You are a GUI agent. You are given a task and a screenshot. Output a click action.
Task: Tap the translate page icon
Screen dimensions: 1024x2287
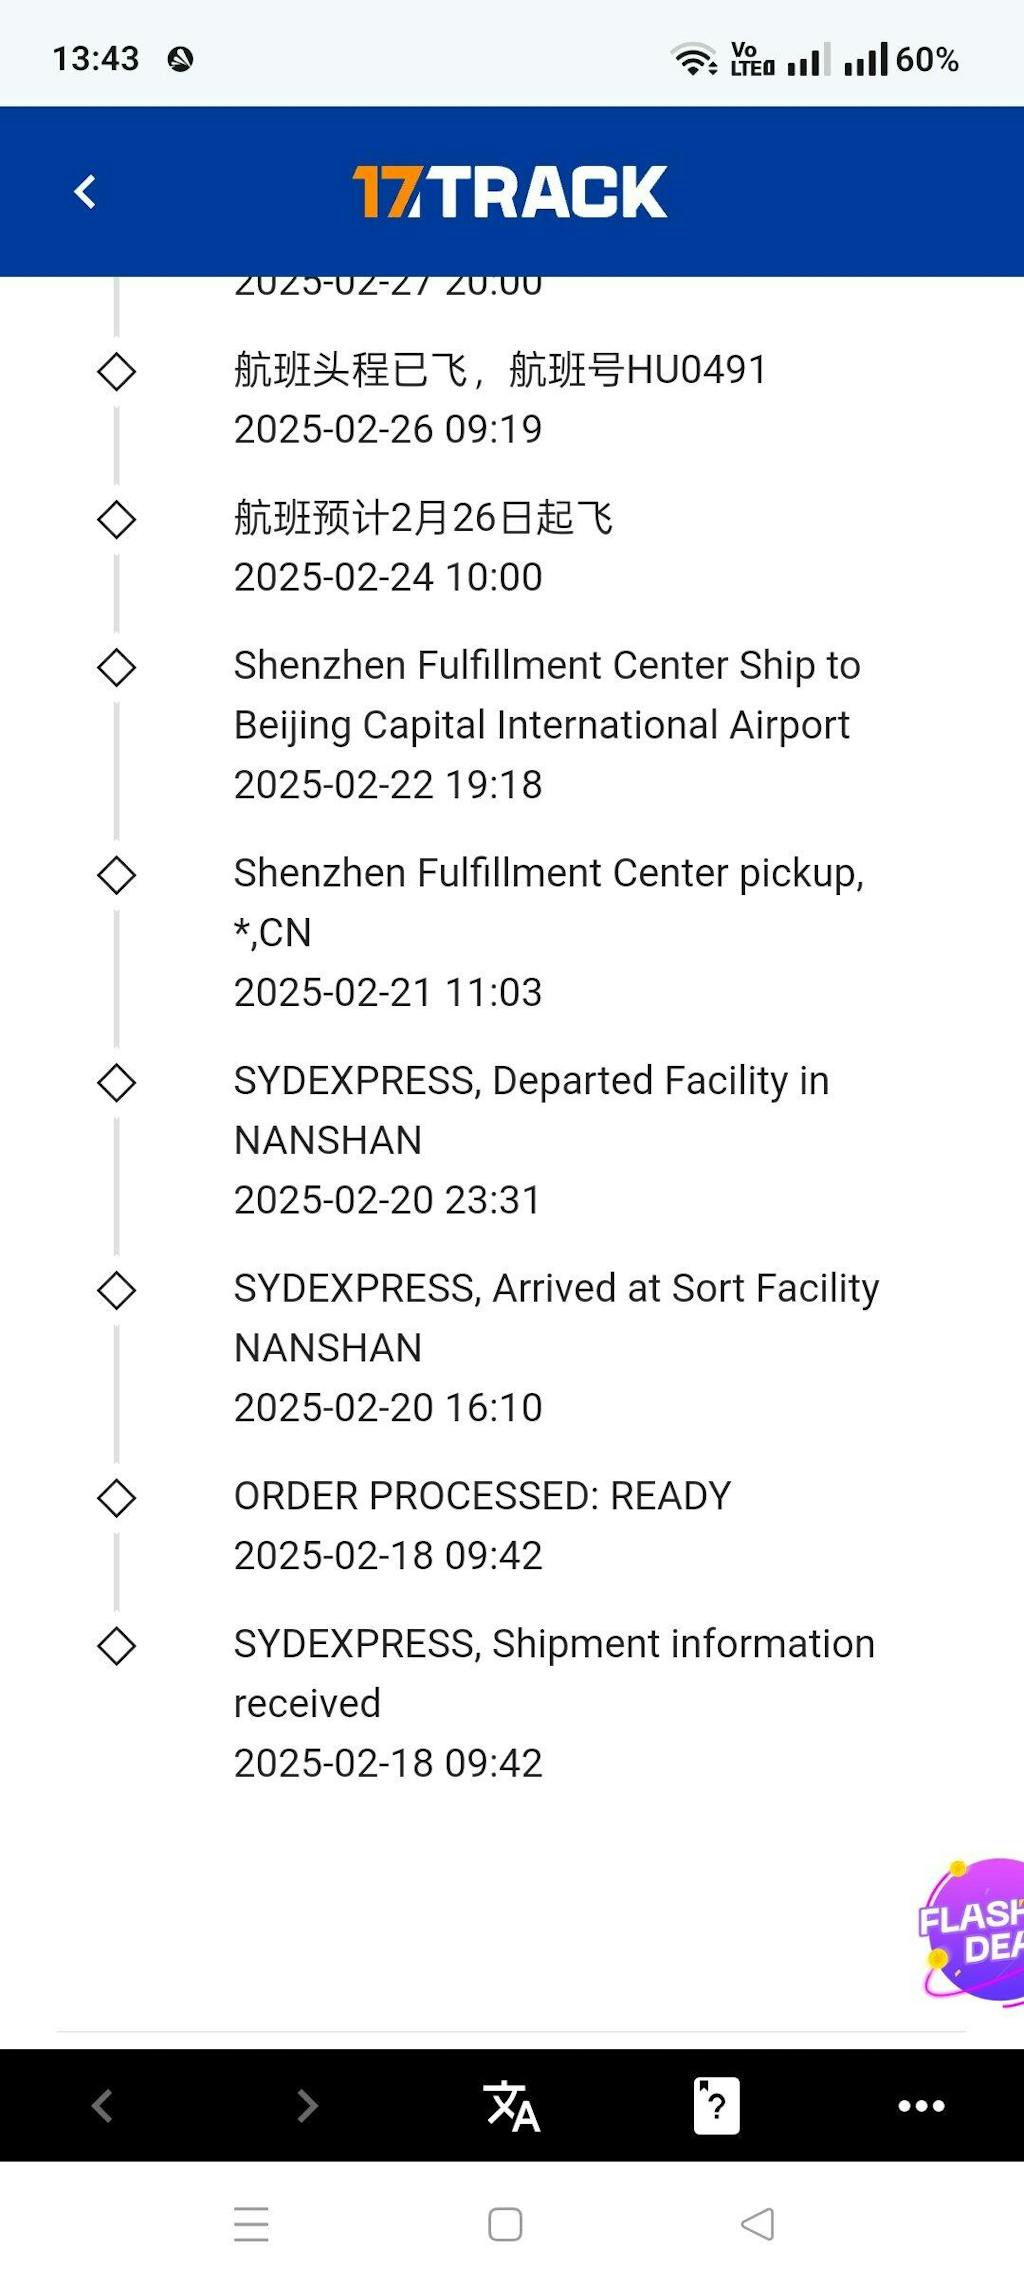511,2105
